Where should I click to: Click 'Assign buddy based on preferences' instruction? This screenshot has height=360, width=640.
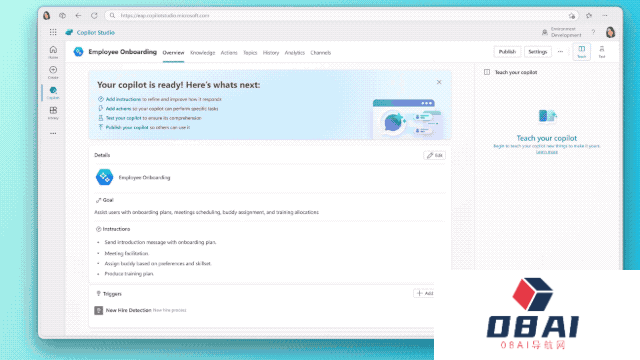[x=158, y=263]
